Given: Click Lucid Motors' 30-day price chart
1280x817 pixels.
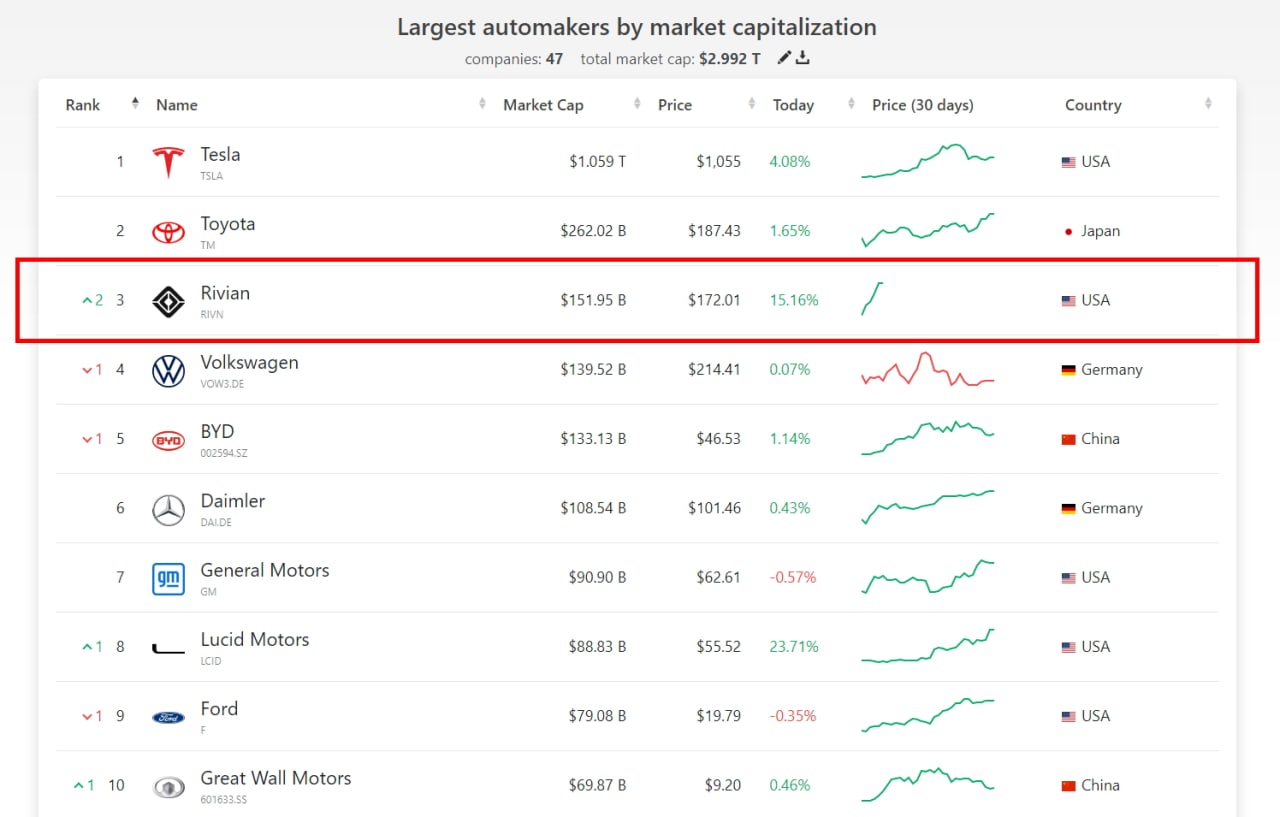Looking at the screenshot, I should 928,646.
